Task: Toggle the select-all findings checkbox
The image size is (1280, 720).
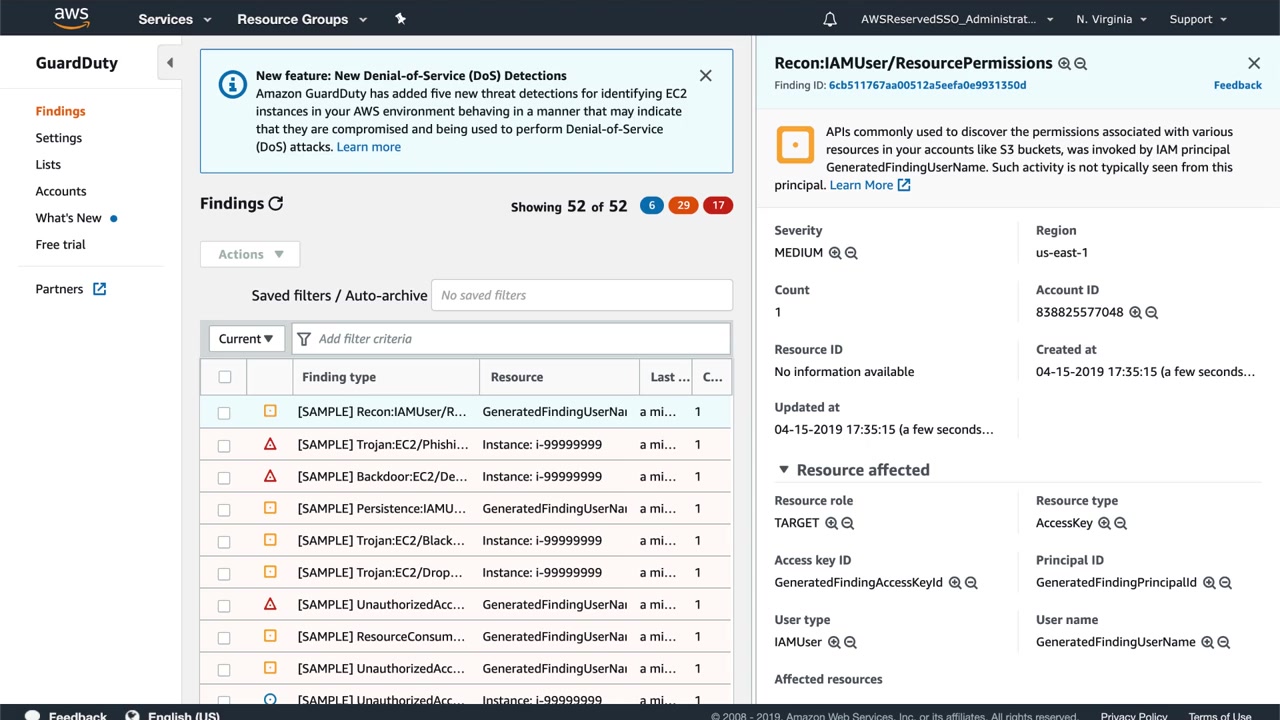Action: (x=224, y=377)
